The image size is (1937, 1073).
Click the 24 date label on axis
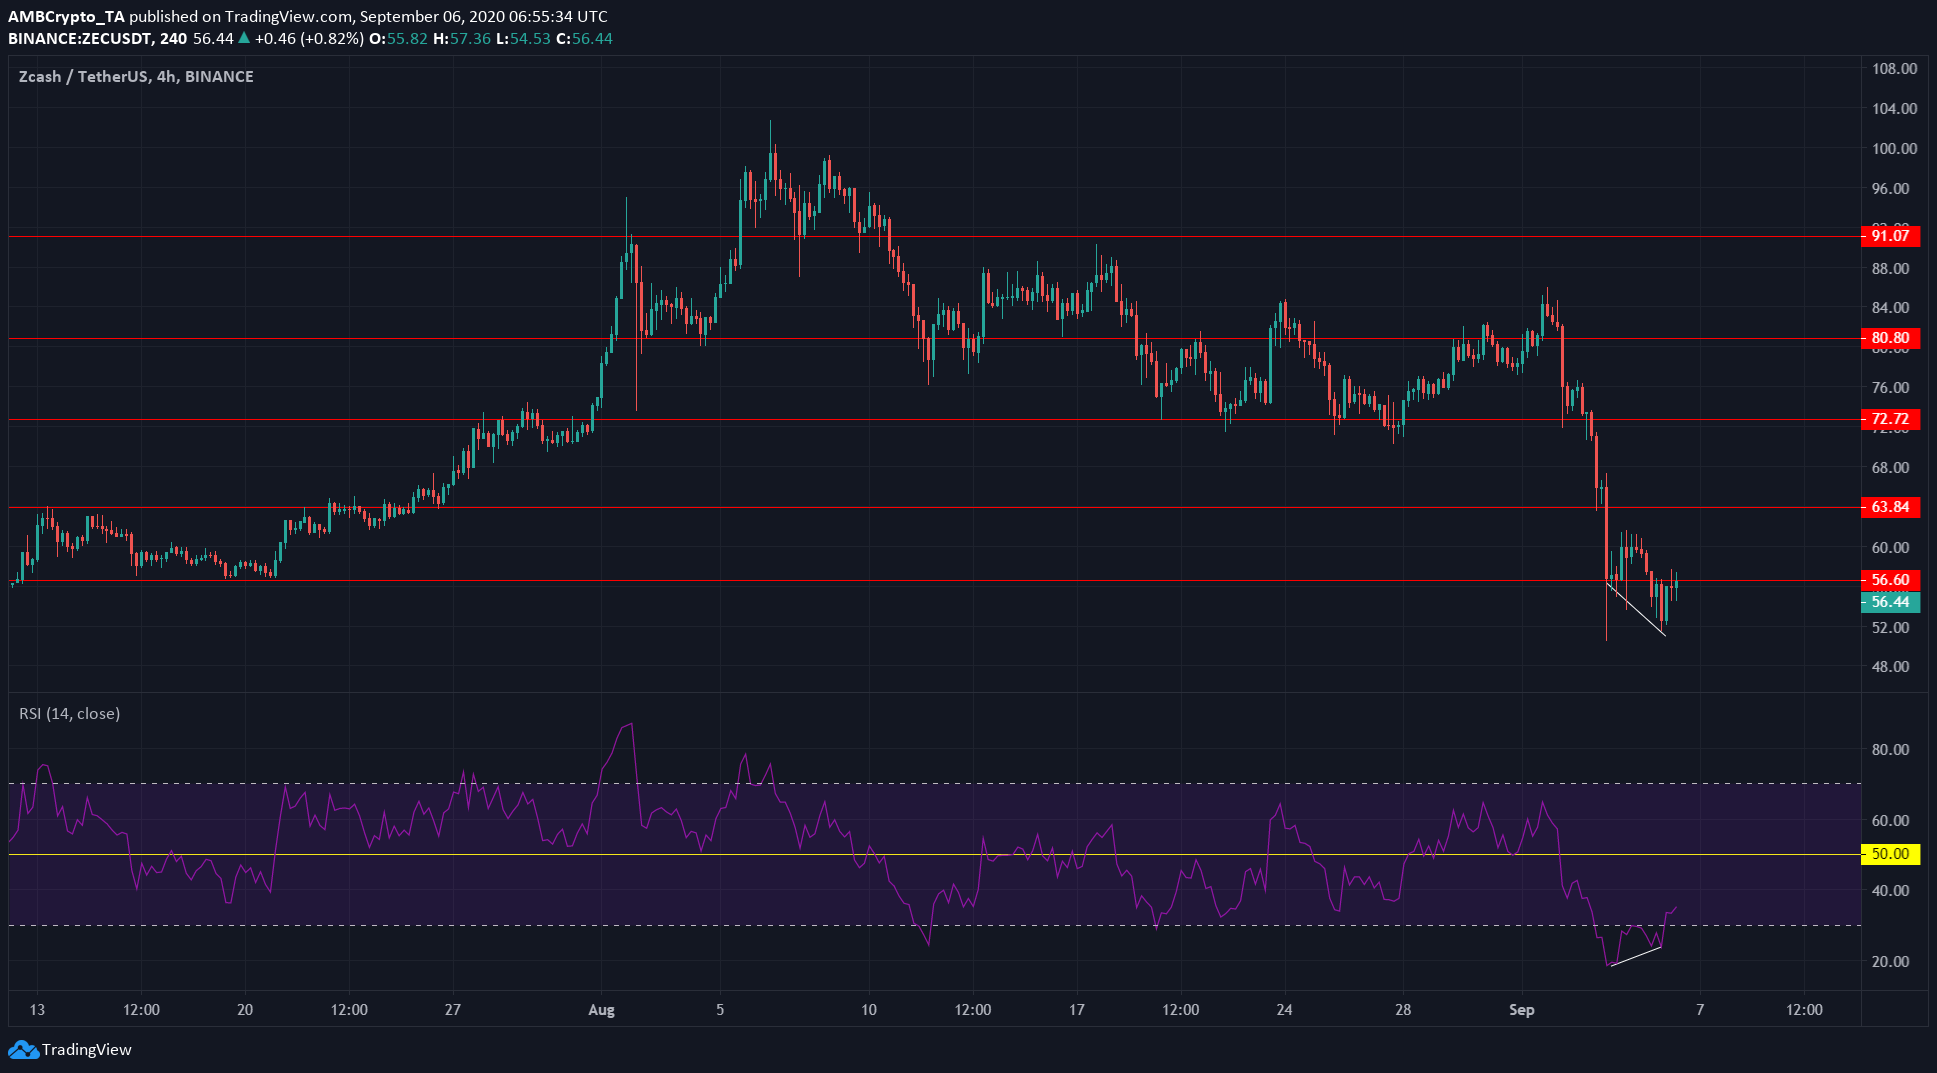tap(1284, 1010)
